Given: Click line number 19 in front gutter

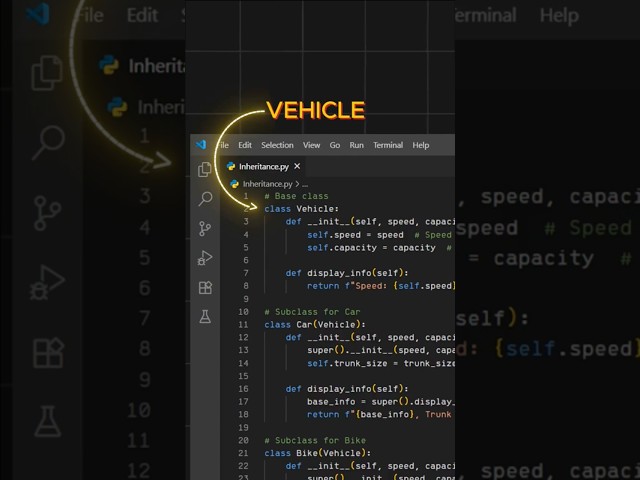Looking at the screenshot, I should click(x=243, y=427).
